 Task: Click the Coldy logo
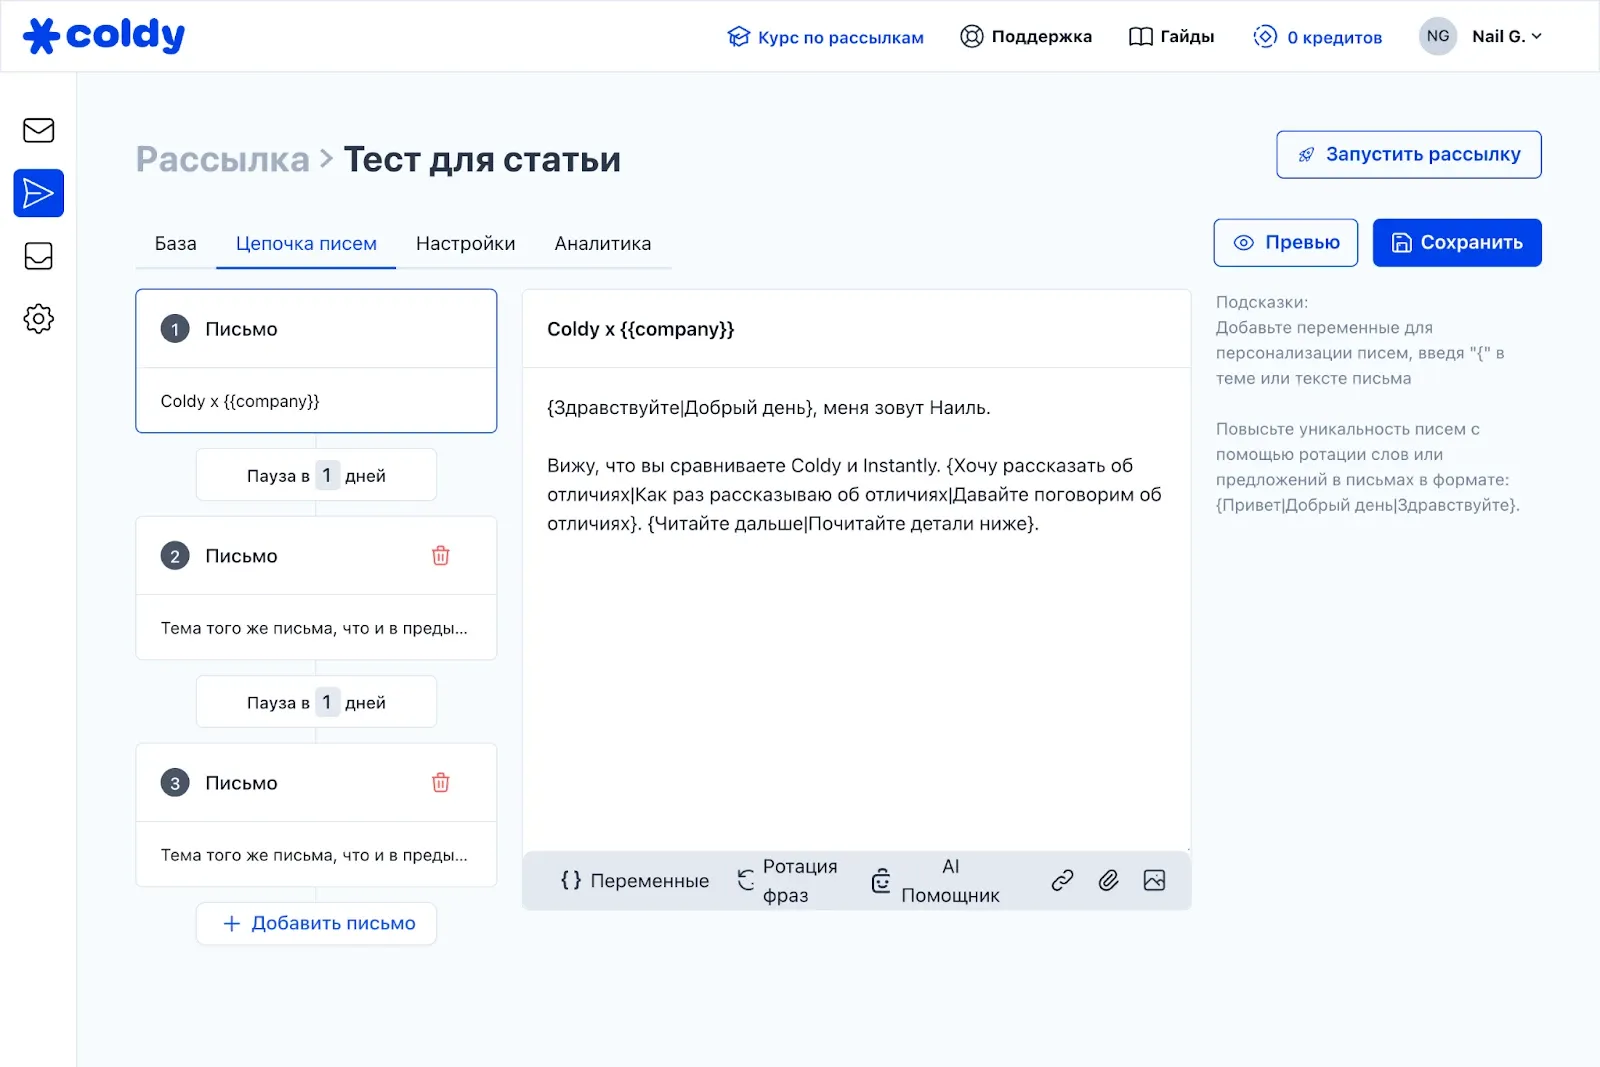pos(104,36)
